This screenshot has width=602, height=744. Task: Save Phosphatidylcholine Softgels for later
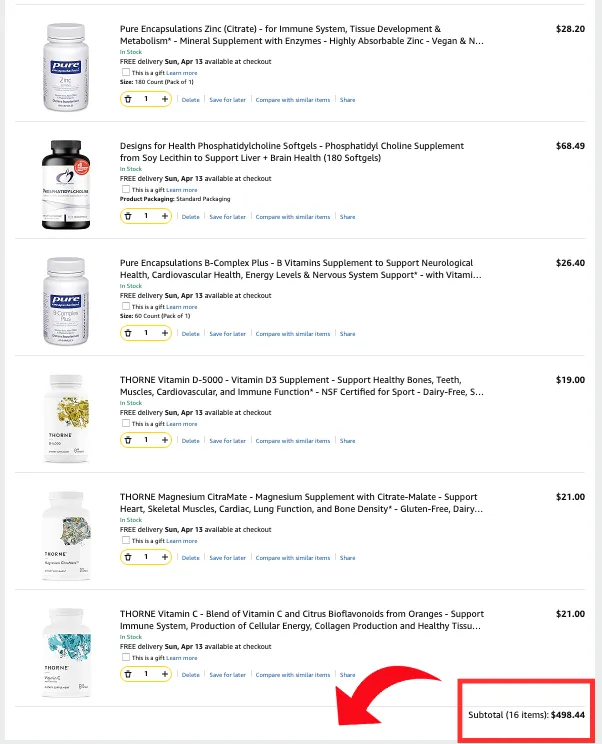click(227, 217)
